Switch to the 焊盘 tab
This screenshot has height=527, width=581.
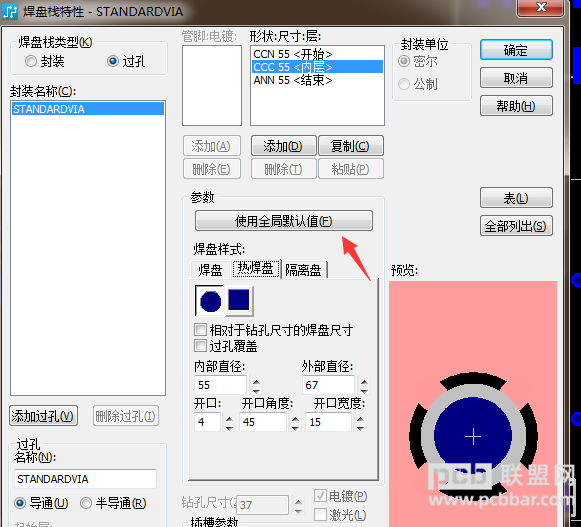(x=210, y=269)
